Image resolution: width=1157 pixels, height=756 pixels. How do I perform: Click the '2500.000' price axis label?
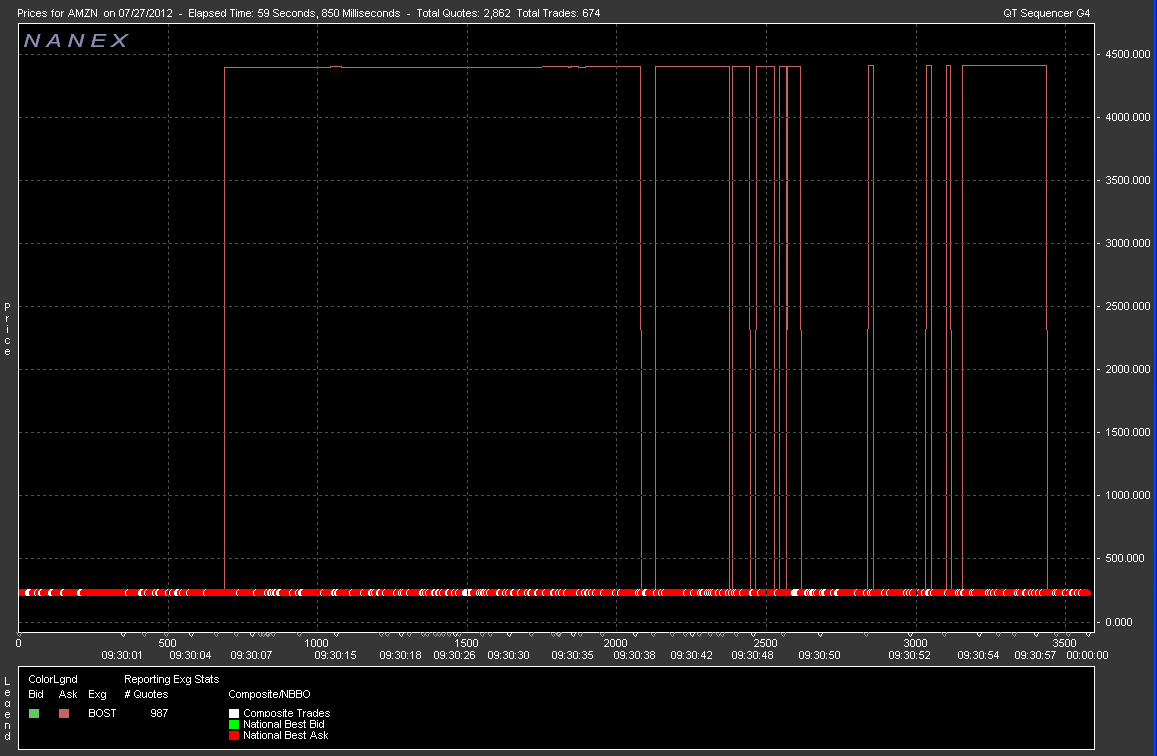[1127, 306]
